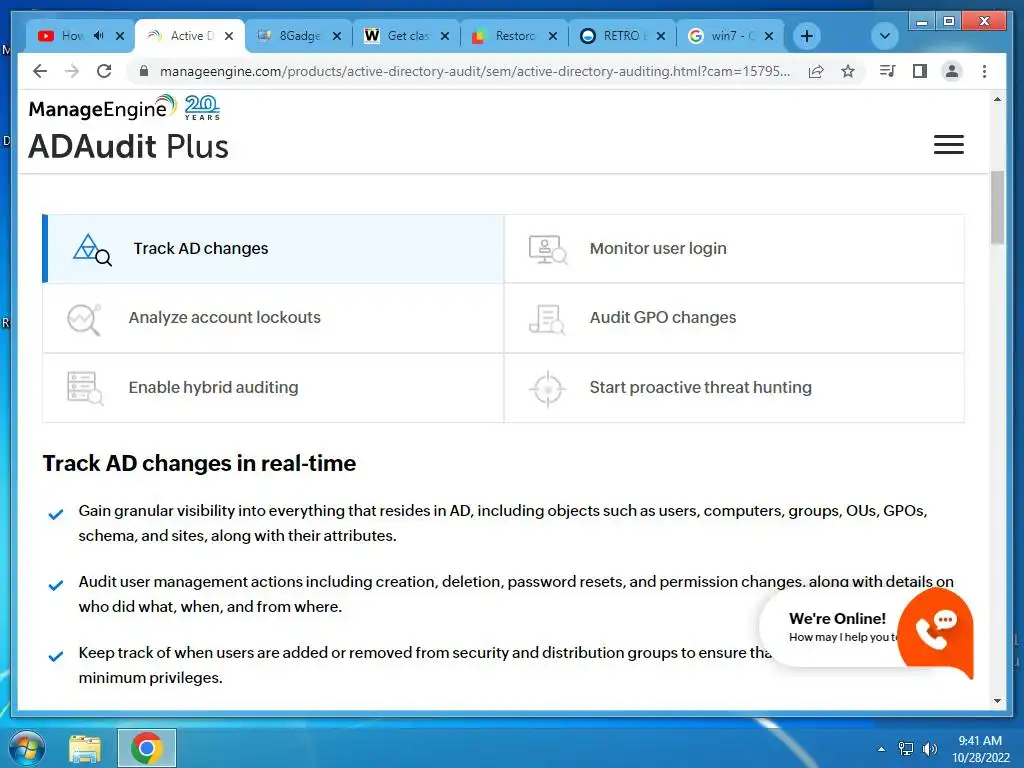Open the media controls icon in toolbar
The image size is (1024, 768).
887,71
